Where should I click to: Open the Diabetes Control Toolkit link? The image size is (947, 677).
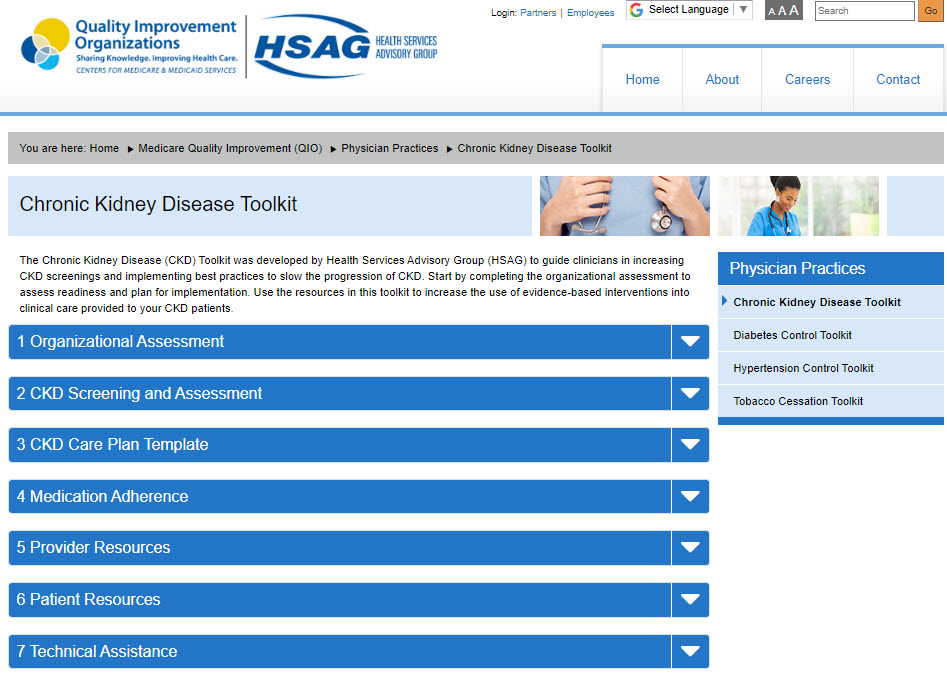792,335
